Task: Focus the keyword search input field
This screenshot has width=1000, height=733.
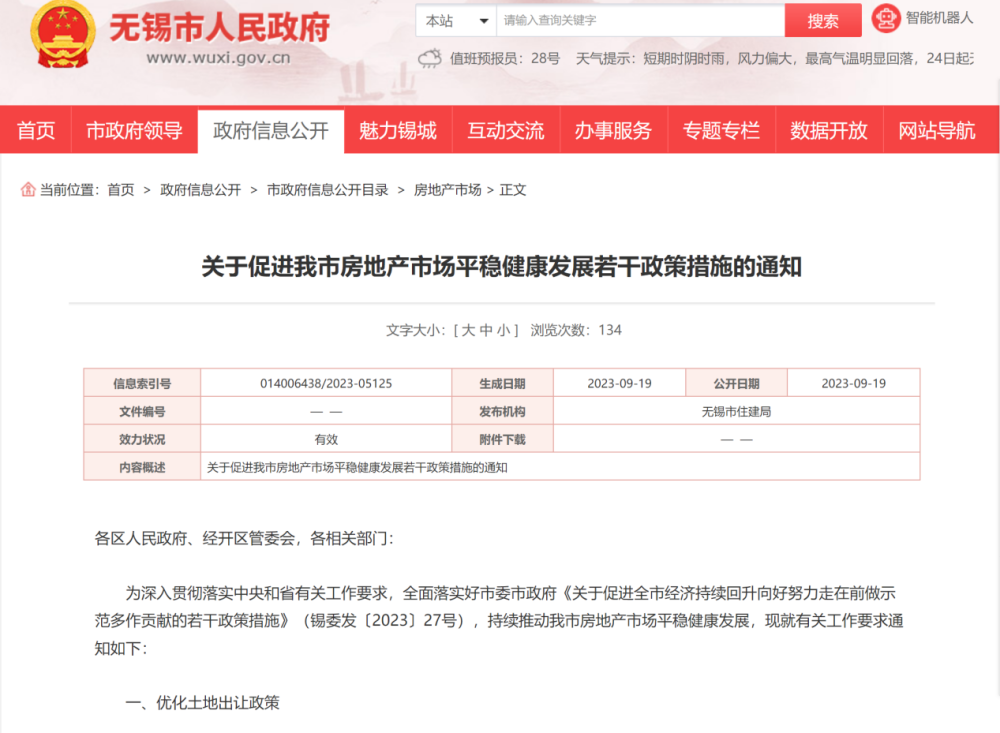Action: pos(640,21)
